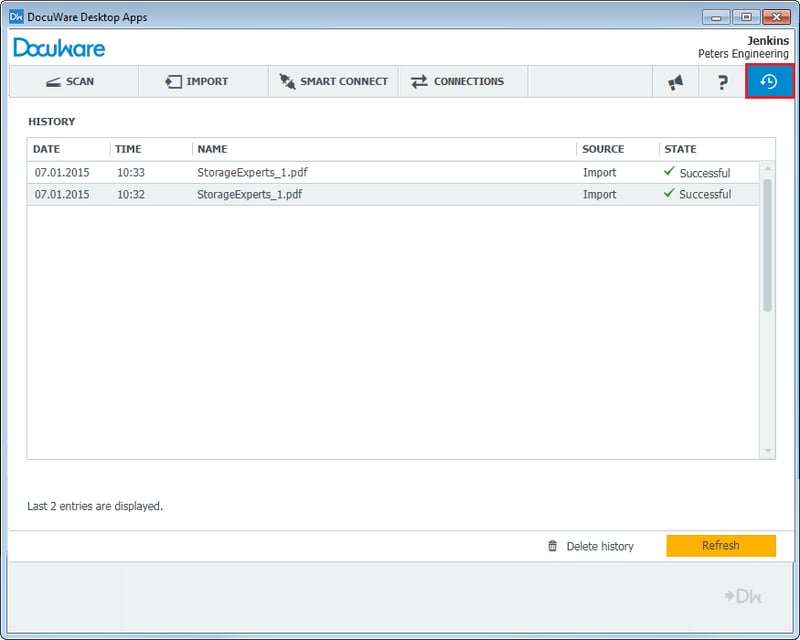The image size is (800, 640).
Task: Click the DocuWare logo
Action: coord(59,47)
